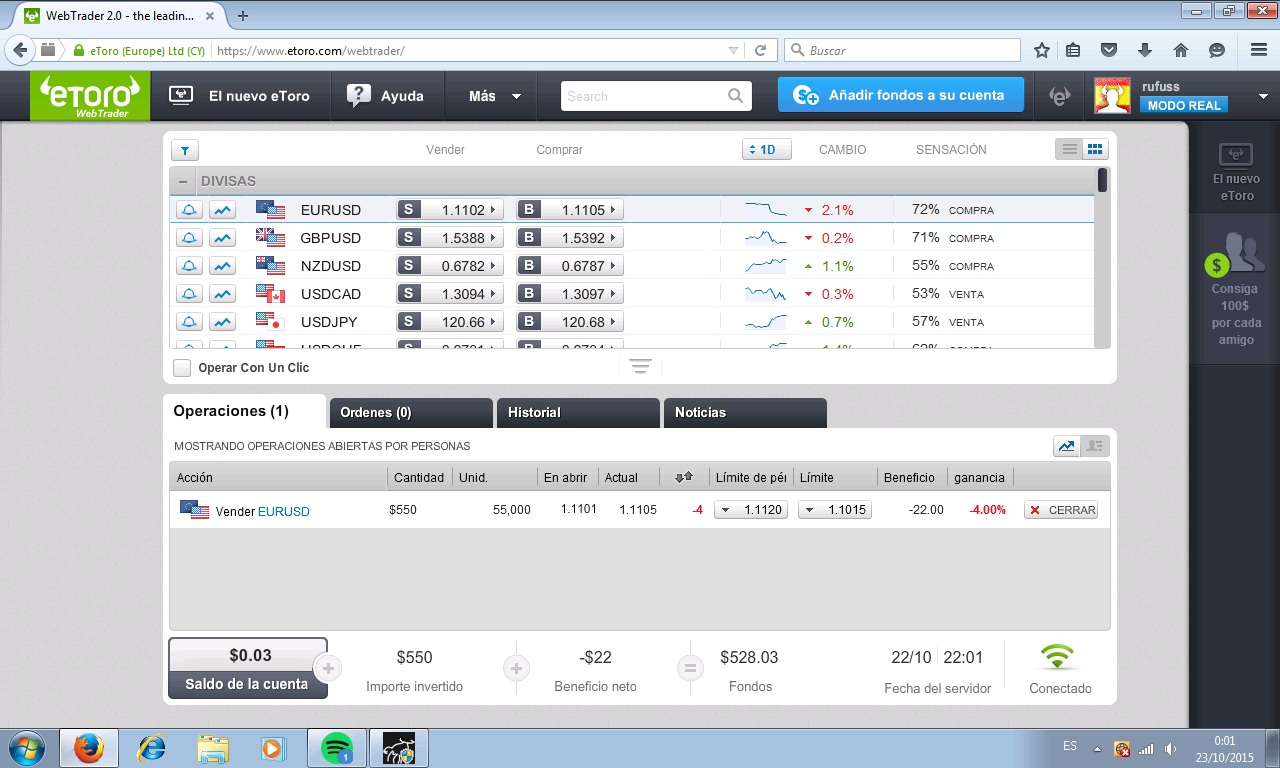Show open trades by position chart view
Screen dimensions: 1280x768
tap(1067, 446)
